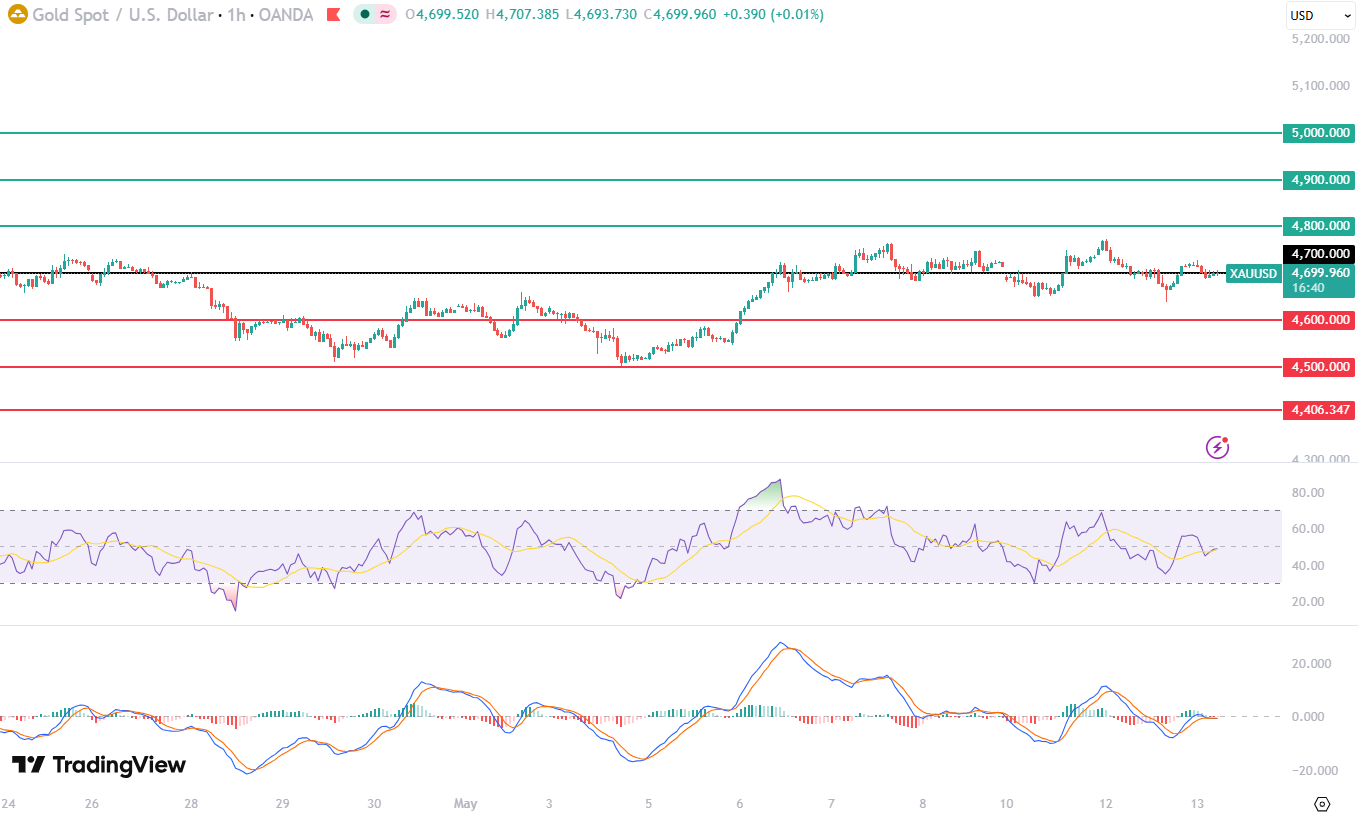Click date 3 on the time axis
Viewport: 1358px width, 817px height.
pyautogui.click(x=549, y=803)
